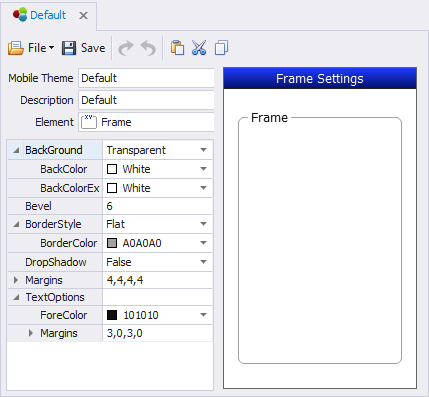The image size is (429, 397).
Task: Open the File menu folder icon
Action: [x=16, y=48]
